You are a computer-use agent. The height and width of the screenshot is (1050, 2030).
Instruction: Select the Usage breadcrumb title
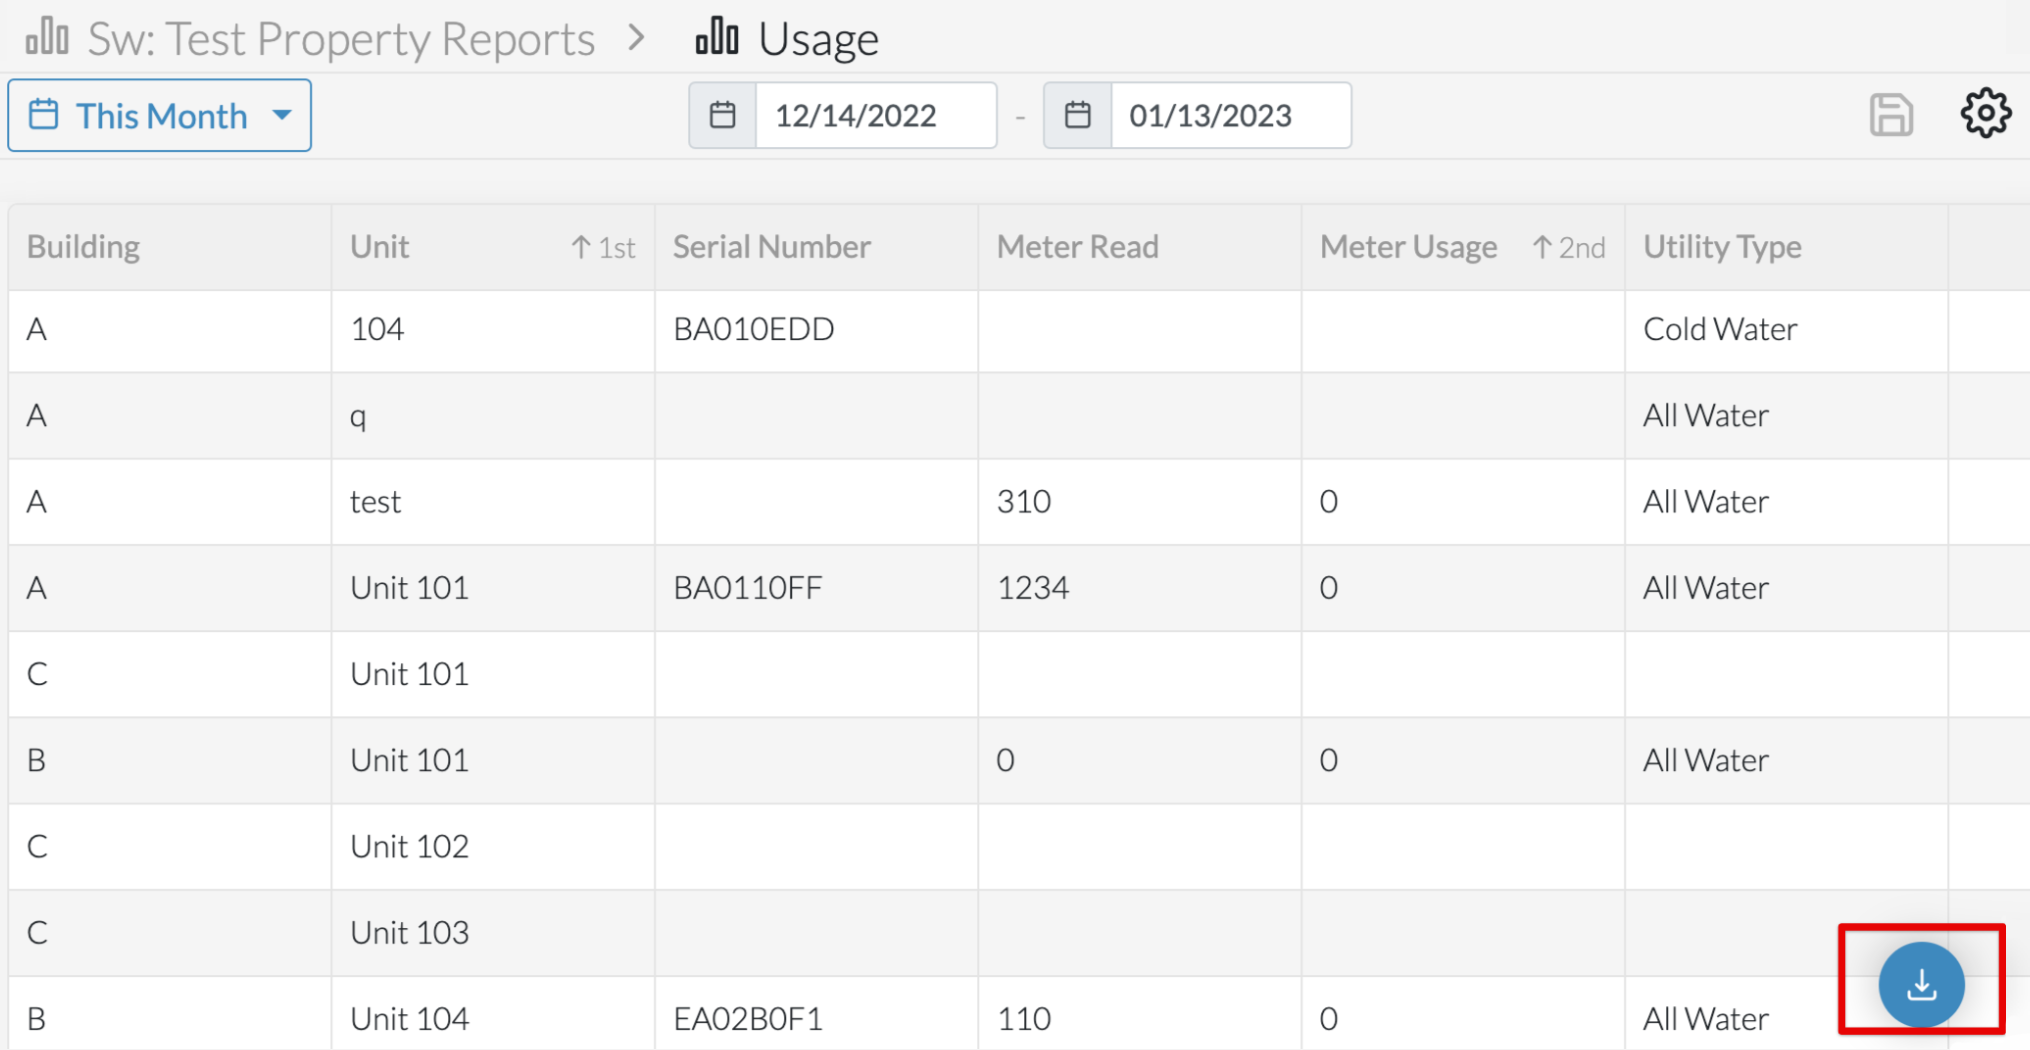[x=818, y=40]
